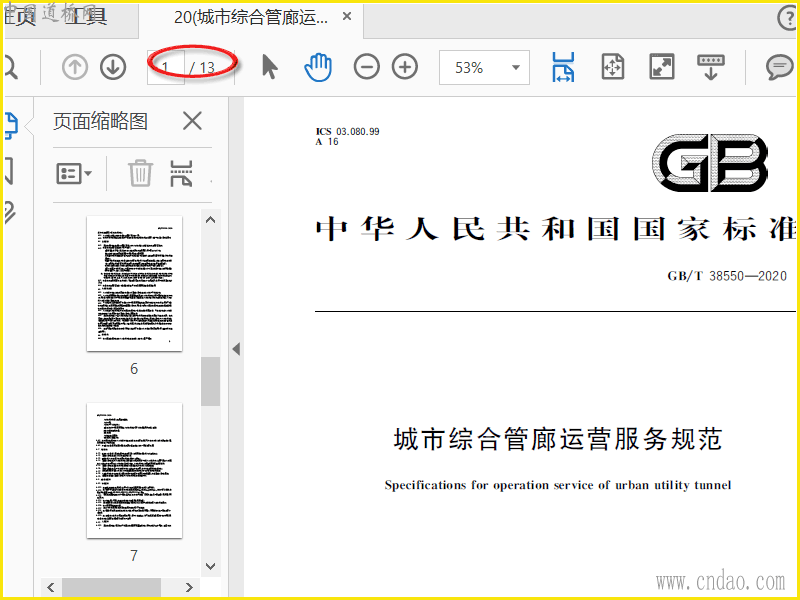Fit page to window width

coord(563,67)
